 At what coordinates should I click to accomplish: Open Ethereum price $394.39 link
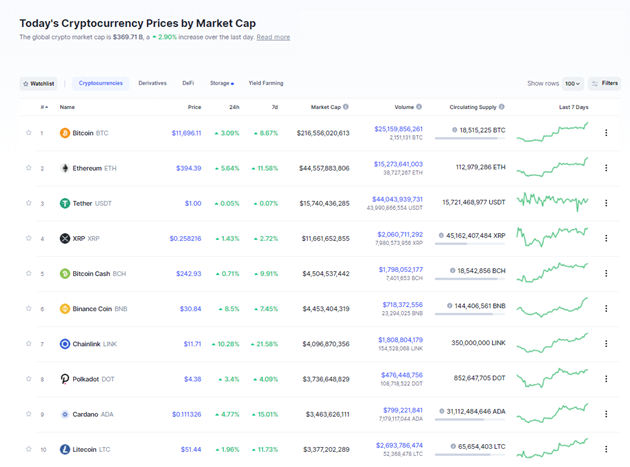[x=188, y=168]
